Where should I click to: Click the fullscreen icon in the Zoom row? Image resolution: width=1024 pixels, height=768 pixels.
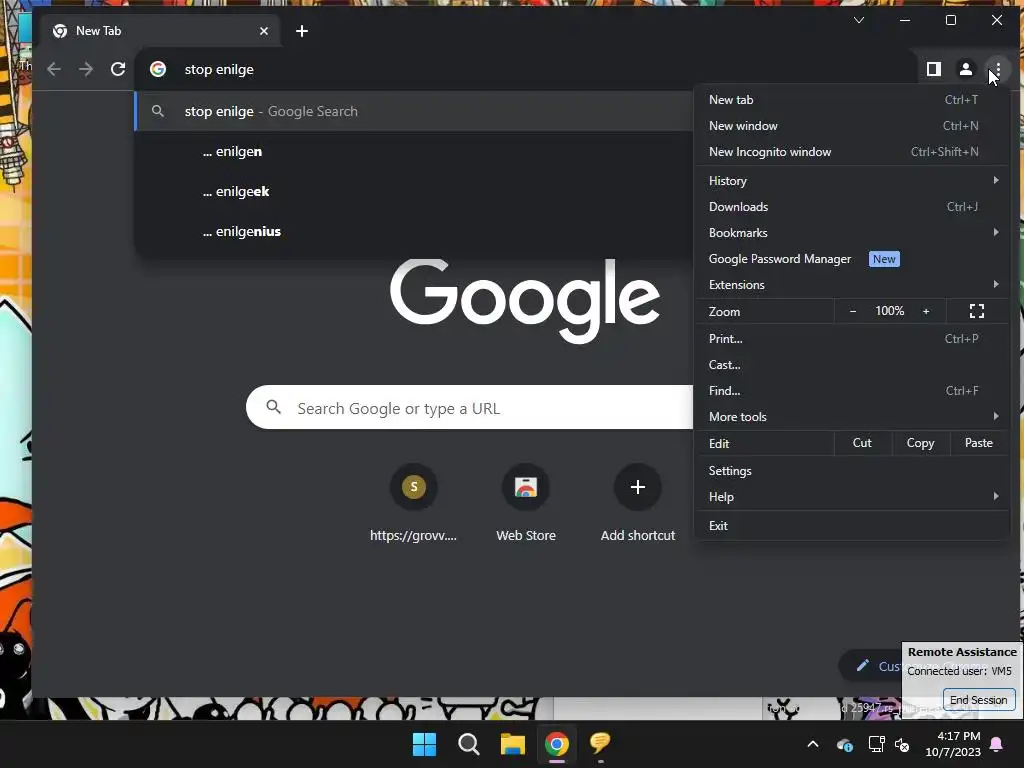976,312
